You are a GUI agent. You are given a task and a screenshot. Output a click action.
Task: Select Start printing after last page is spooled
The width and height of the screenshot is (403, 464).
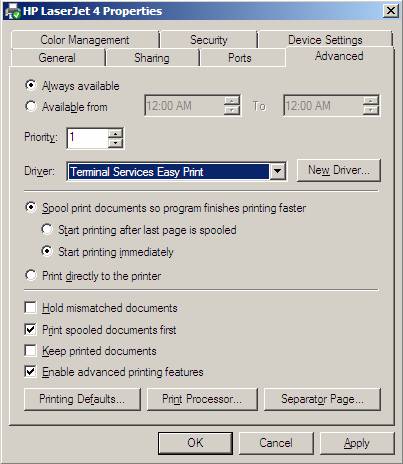pyautogui.click(x=47, y=229)
